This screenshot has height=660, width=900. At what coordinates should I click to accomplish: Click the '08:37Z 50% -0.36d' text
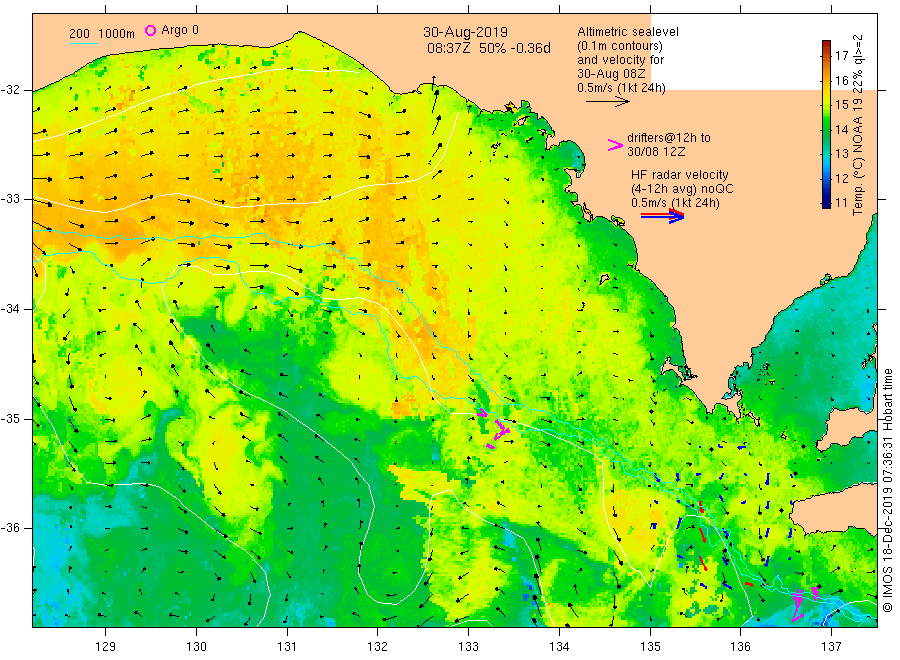pyautogui.click(x=488, y=48)
